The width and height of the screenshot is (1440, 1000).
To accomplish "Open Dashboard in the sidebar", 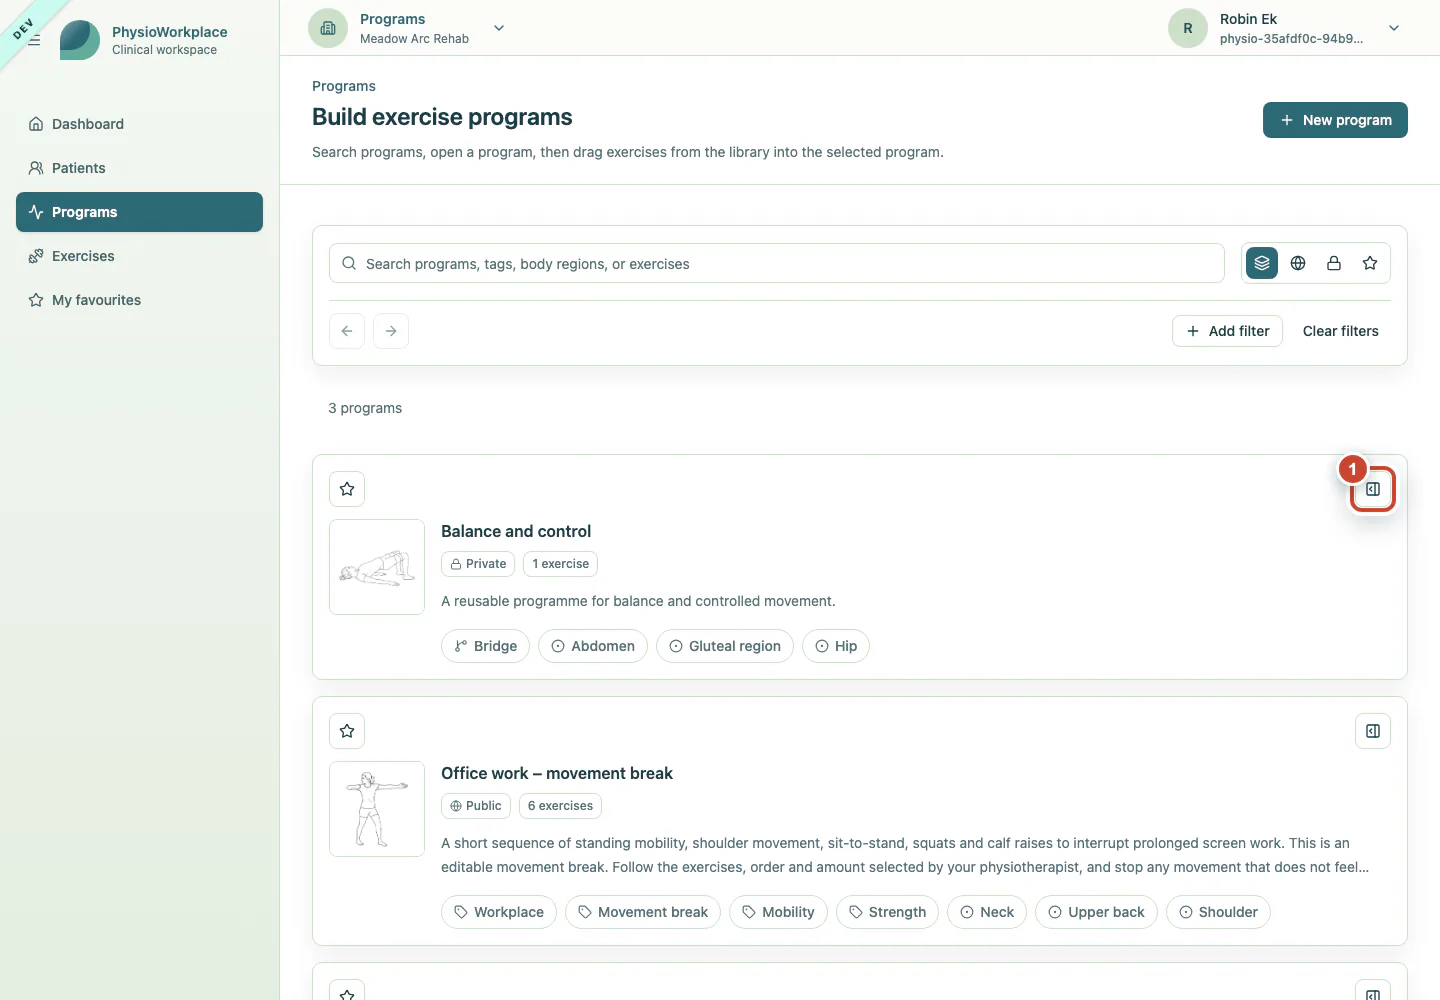I will (x=139, y=124).
